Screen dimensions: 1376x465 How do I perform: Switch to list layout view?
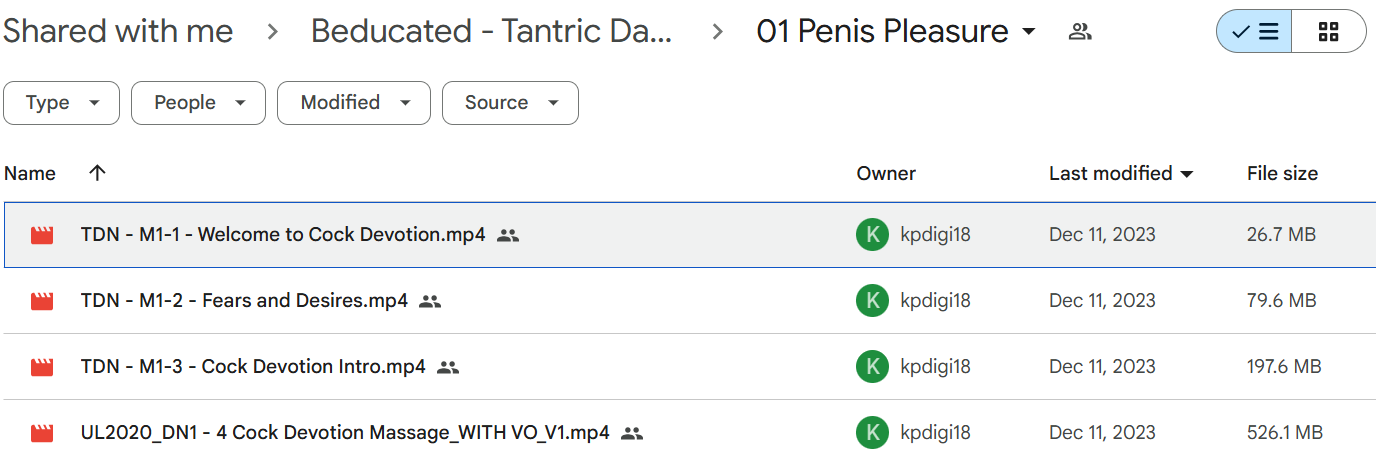[x=1254, y=32]
